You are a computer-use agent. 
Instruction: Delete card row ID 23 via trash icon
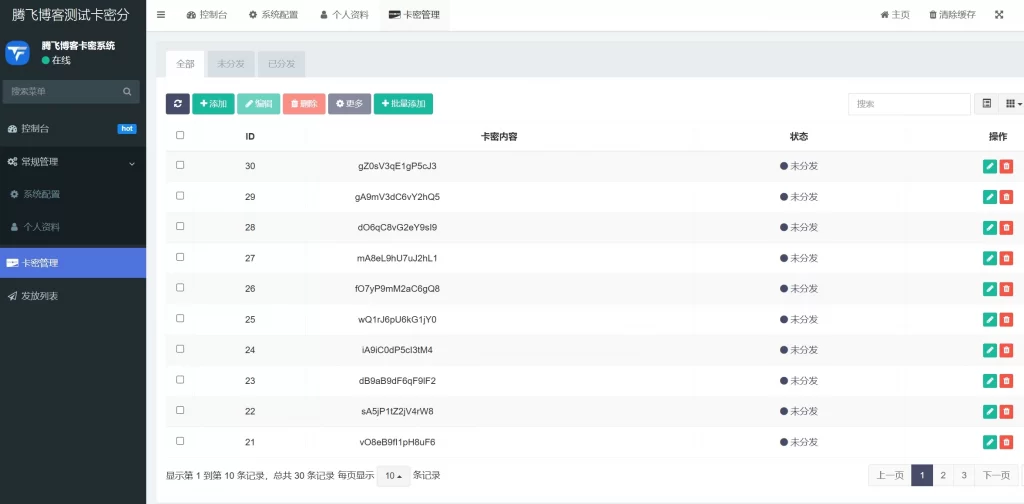[1006, 381]
